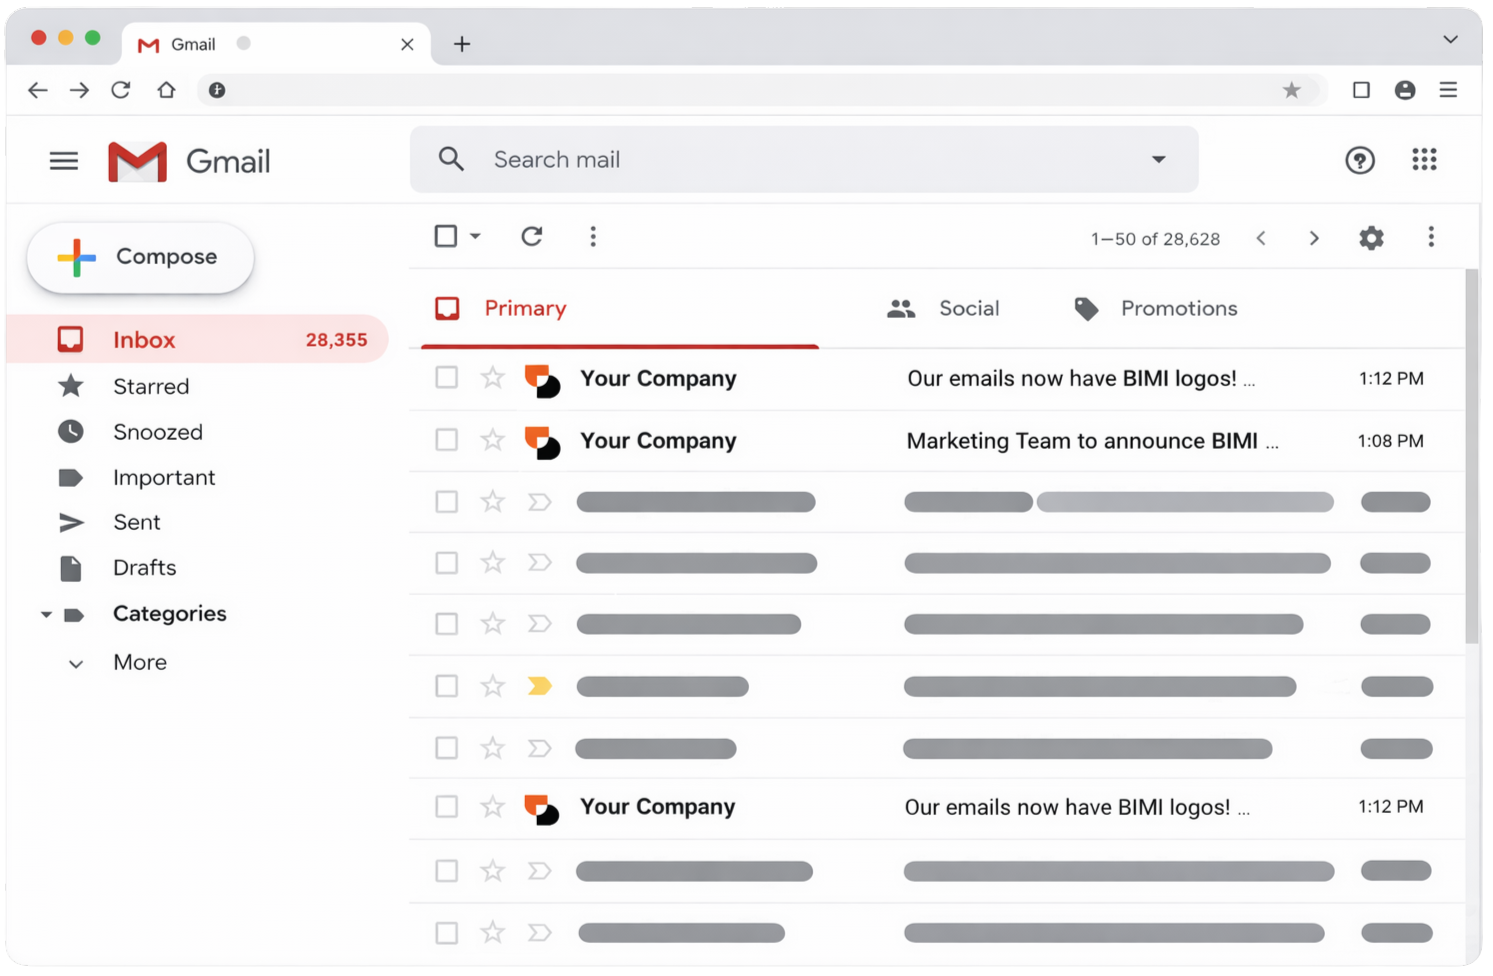
Task: Check the Marketing Team email checkbox
Action: pos(446,439)
